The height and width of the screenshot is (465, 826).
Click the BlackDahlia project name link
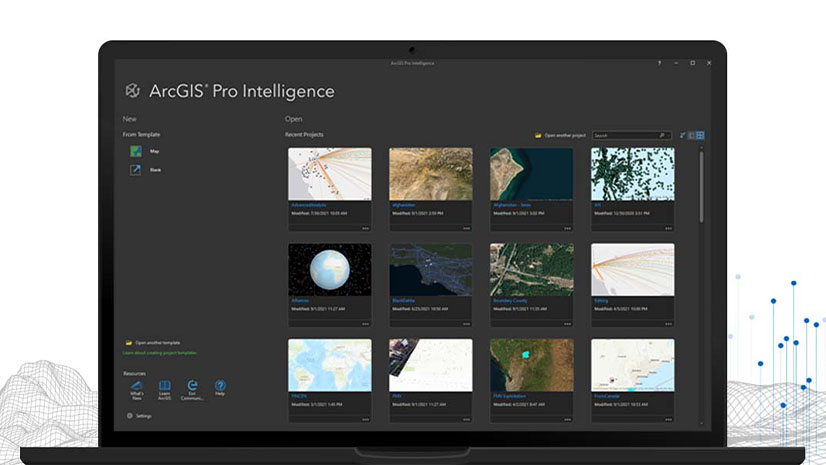(x=404, y=300)
